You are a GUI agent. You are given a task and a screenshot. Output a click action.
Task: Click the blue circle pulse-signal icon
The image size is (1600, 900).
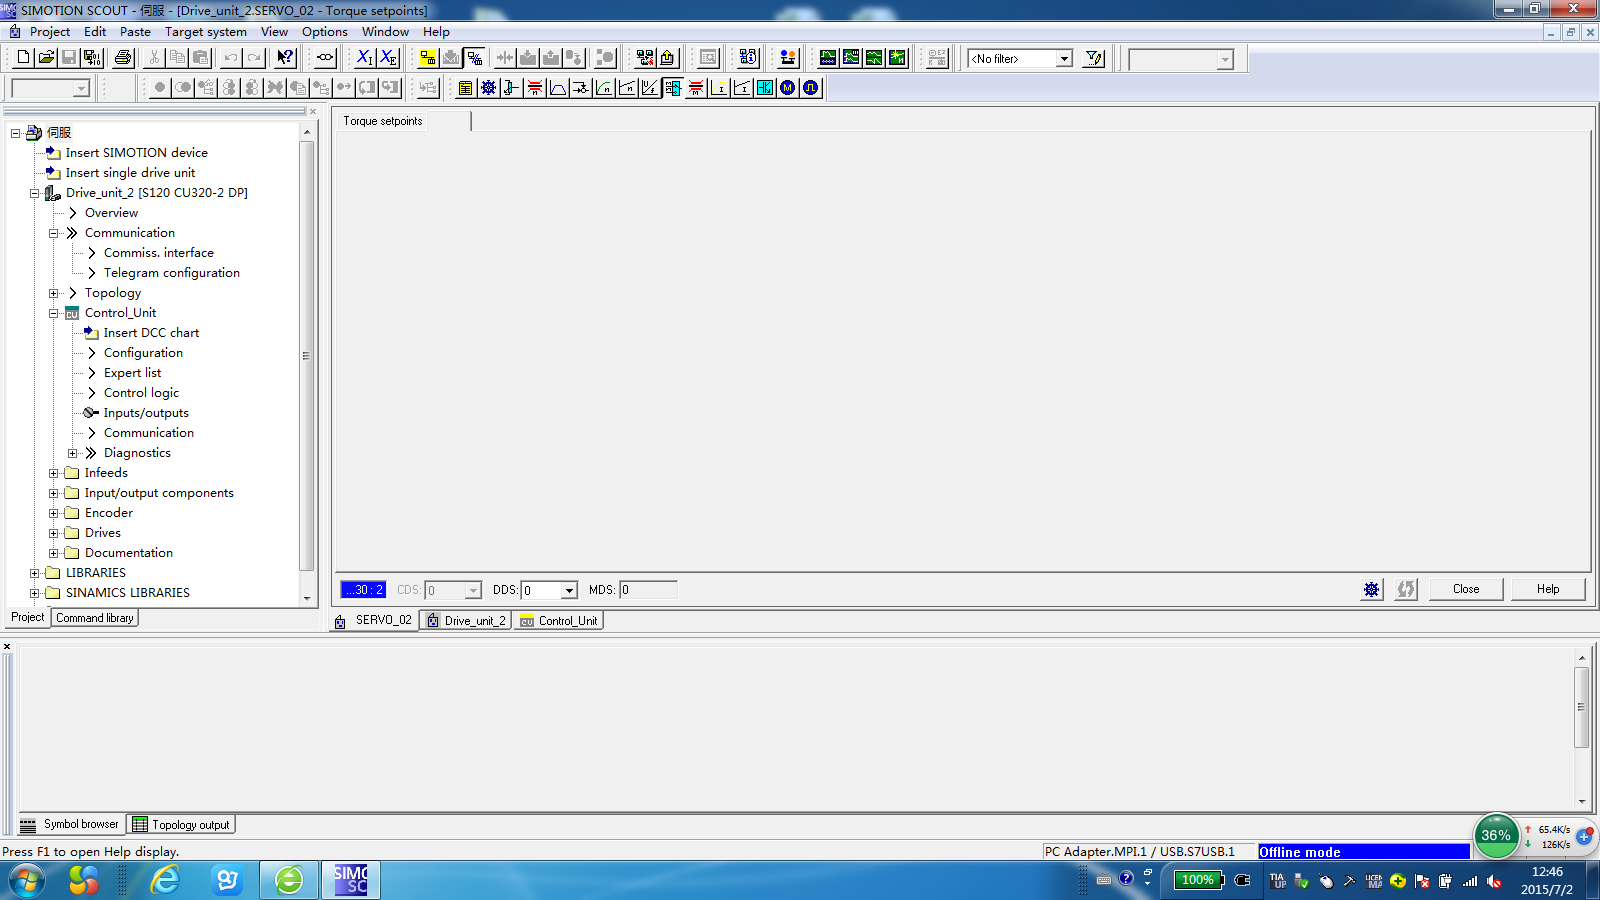[811, 88]
